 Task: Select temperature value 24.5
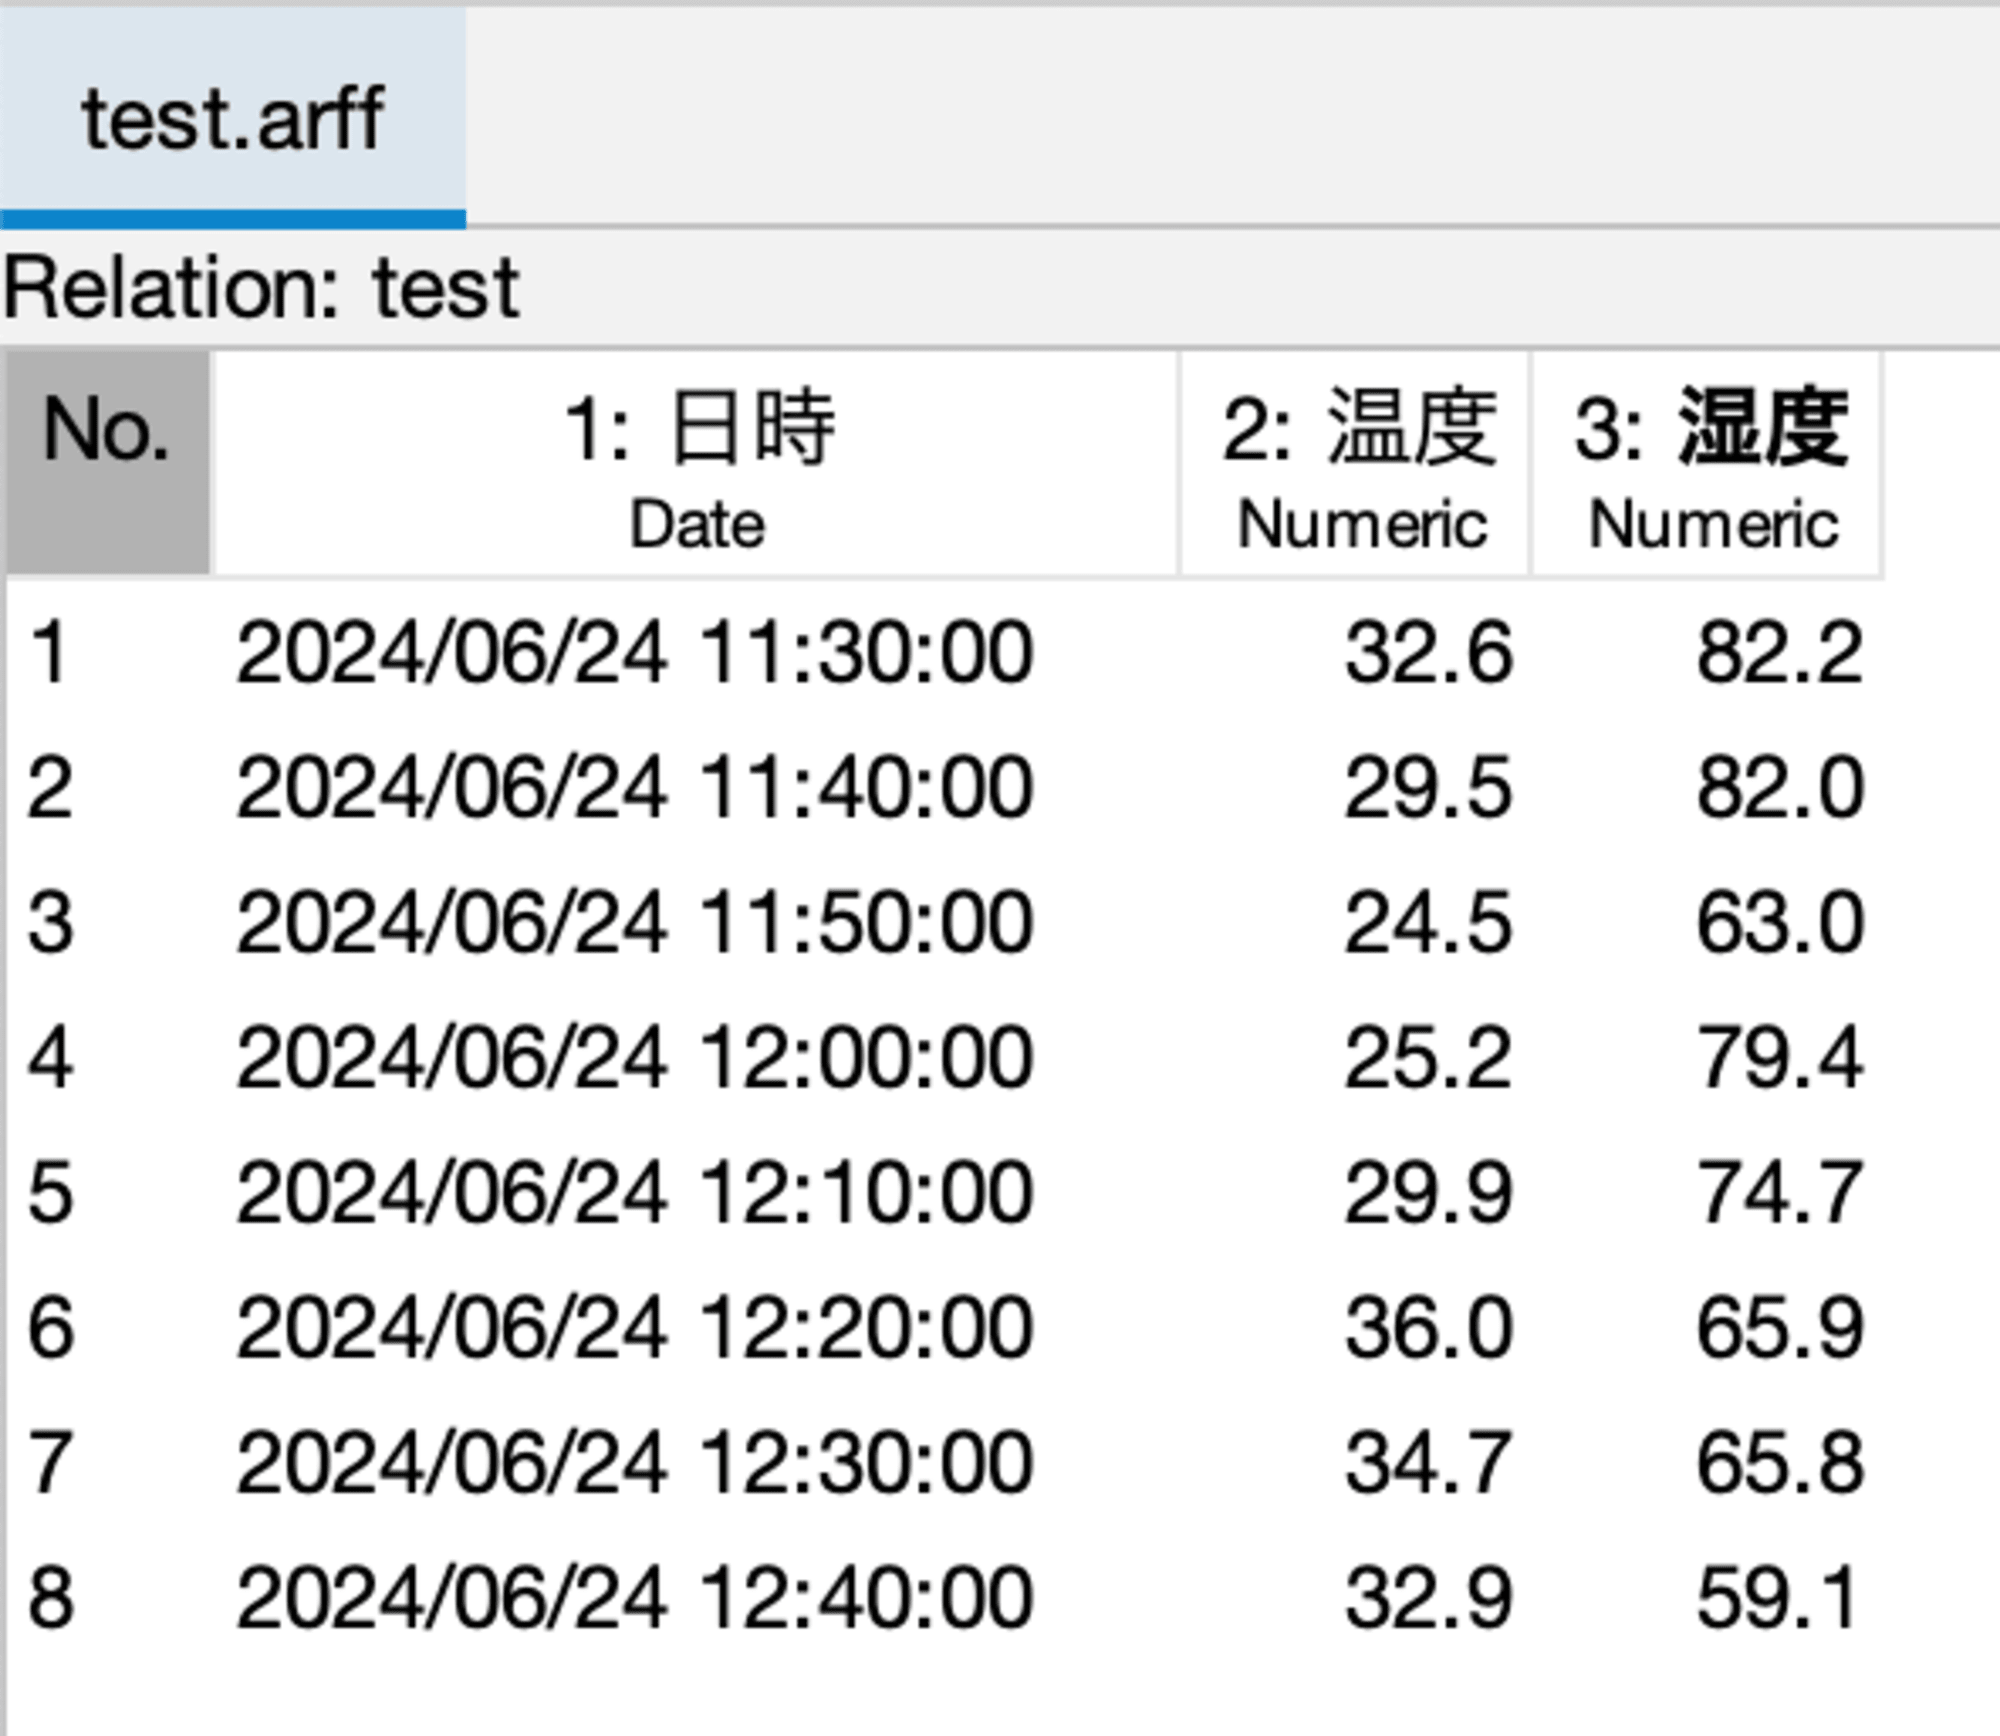pos(1355,922)
